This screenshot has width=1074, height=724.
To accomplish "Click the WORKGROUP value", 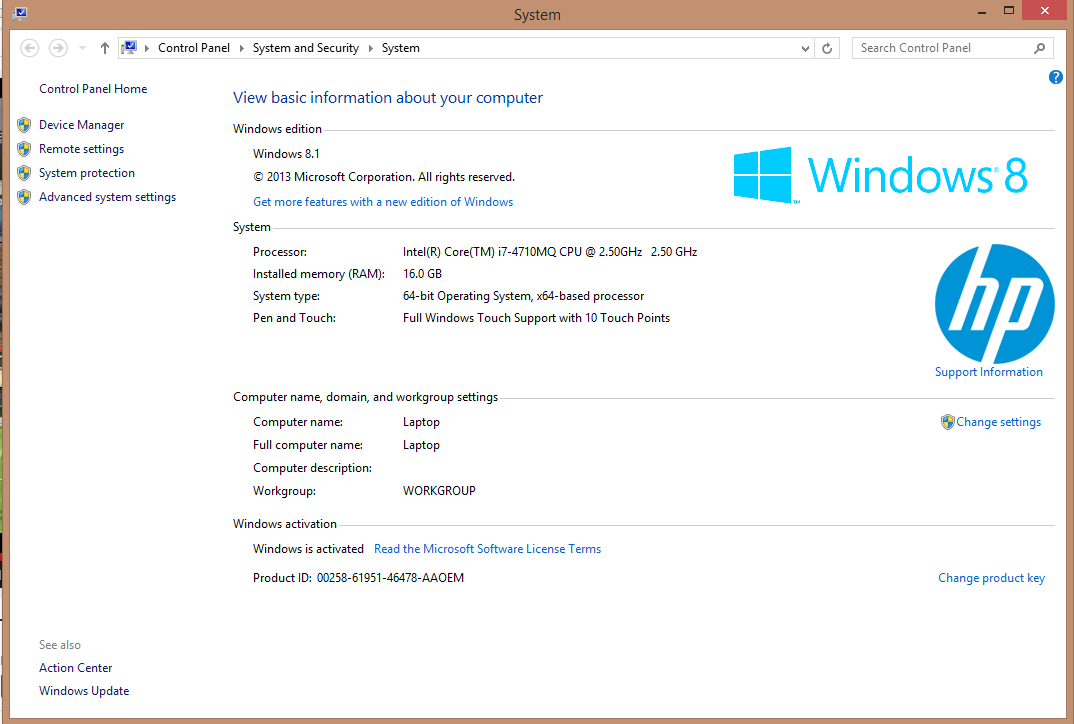I will tap(439, 490).
